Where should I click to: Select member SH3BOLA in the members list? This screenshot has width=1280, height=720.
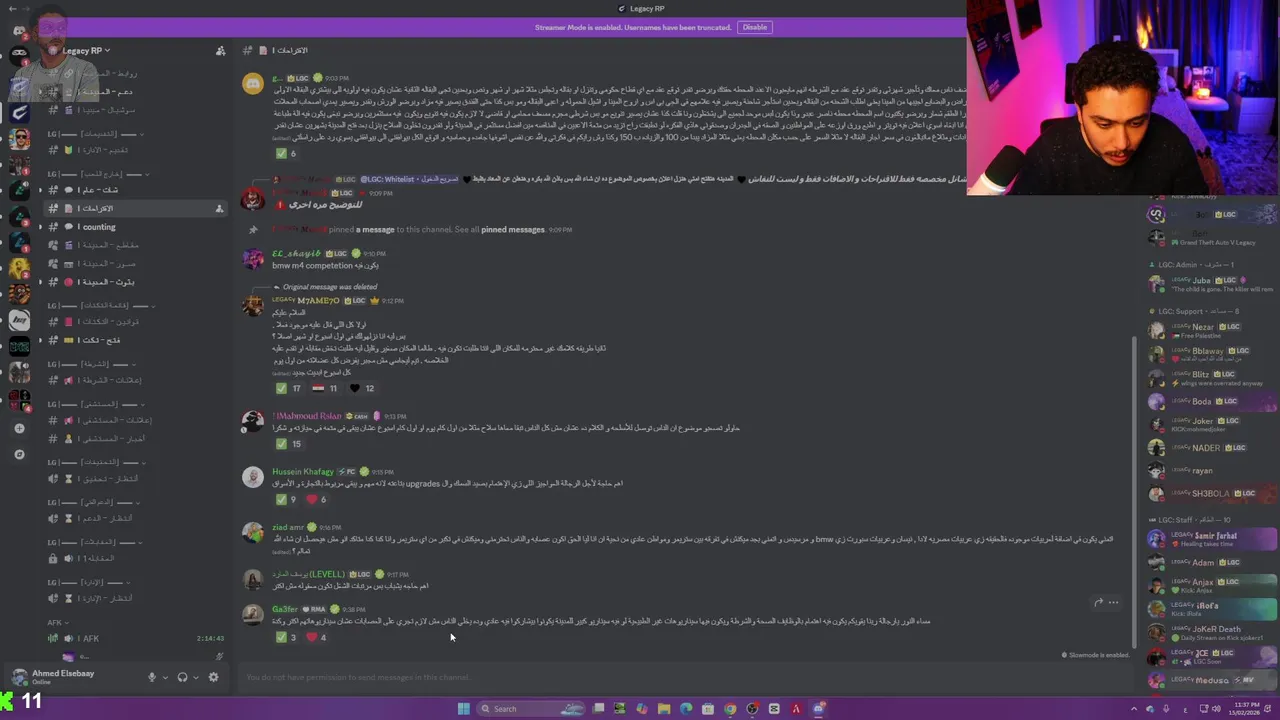pyautogui.click(x=1212, y=493)
